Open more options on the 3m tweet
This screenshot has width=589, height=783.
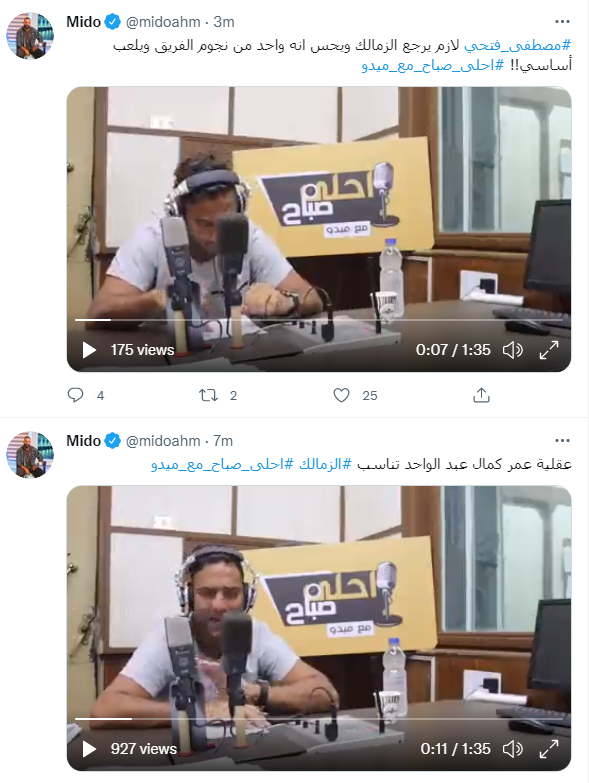click(562, 21)
